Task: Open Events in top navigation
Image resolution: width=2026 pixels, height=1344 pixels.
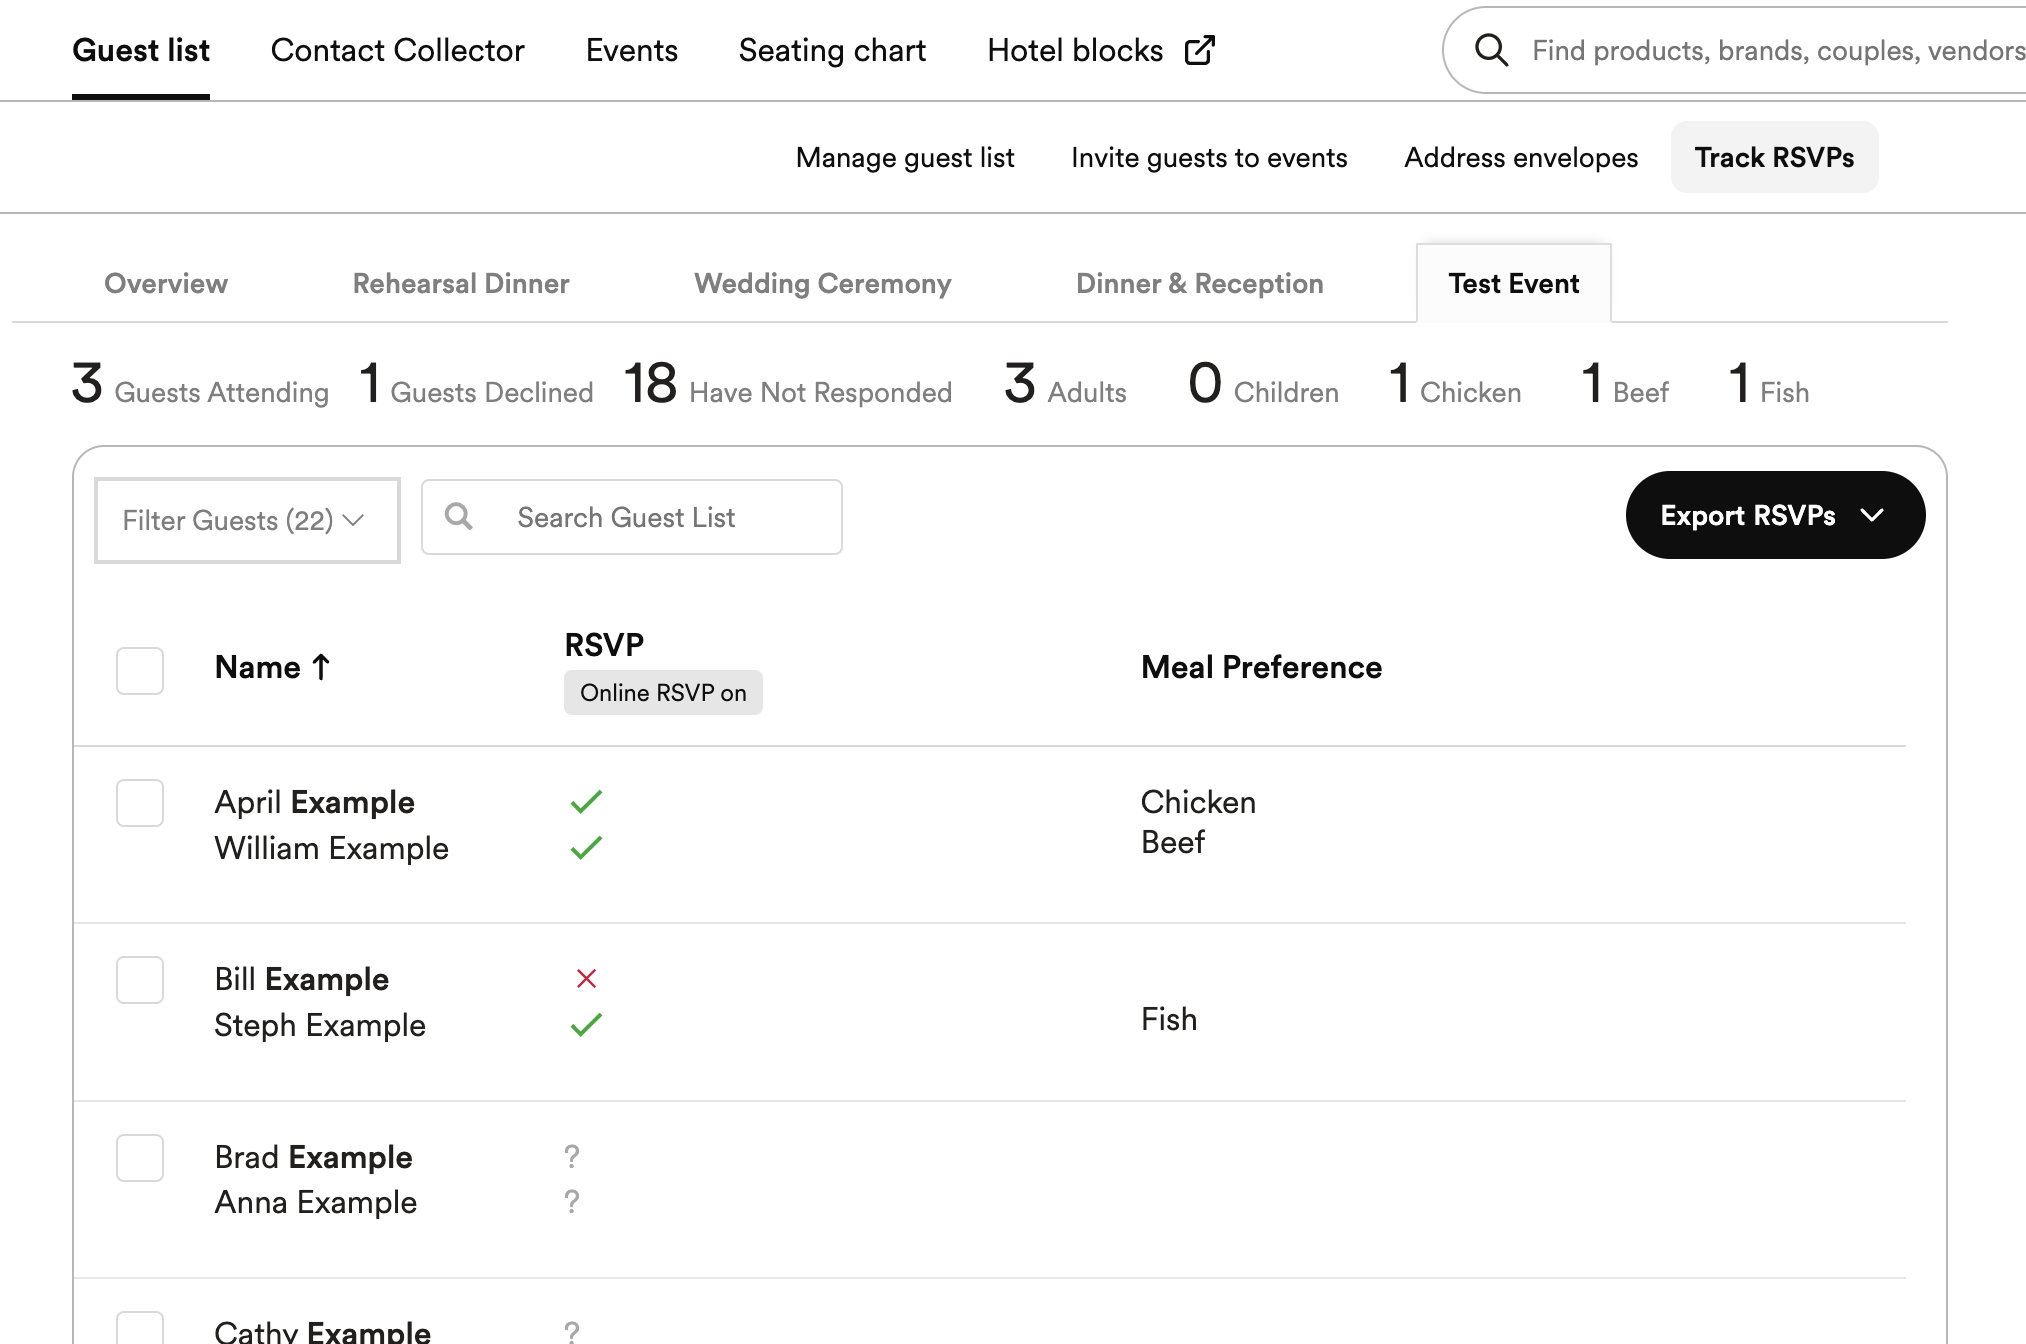Action: 632,50
